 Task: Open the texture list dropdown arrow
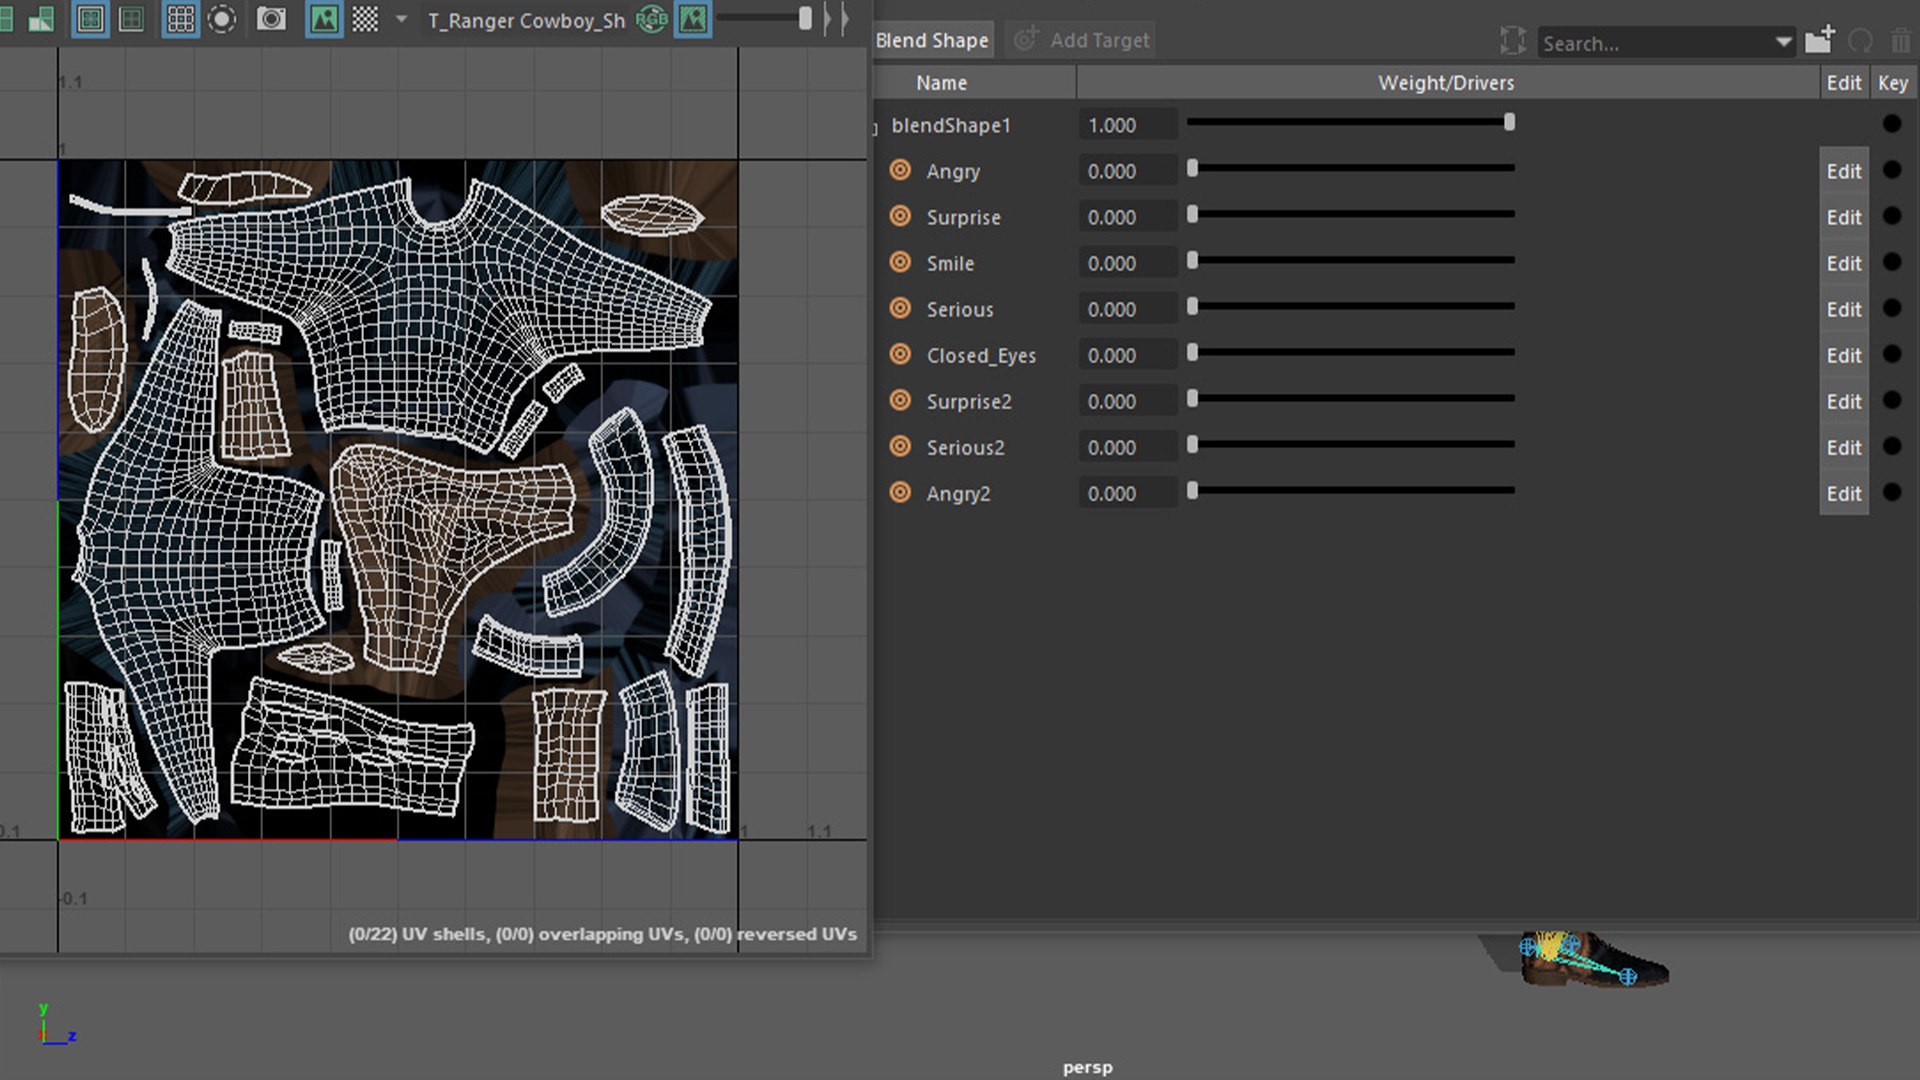401,19
